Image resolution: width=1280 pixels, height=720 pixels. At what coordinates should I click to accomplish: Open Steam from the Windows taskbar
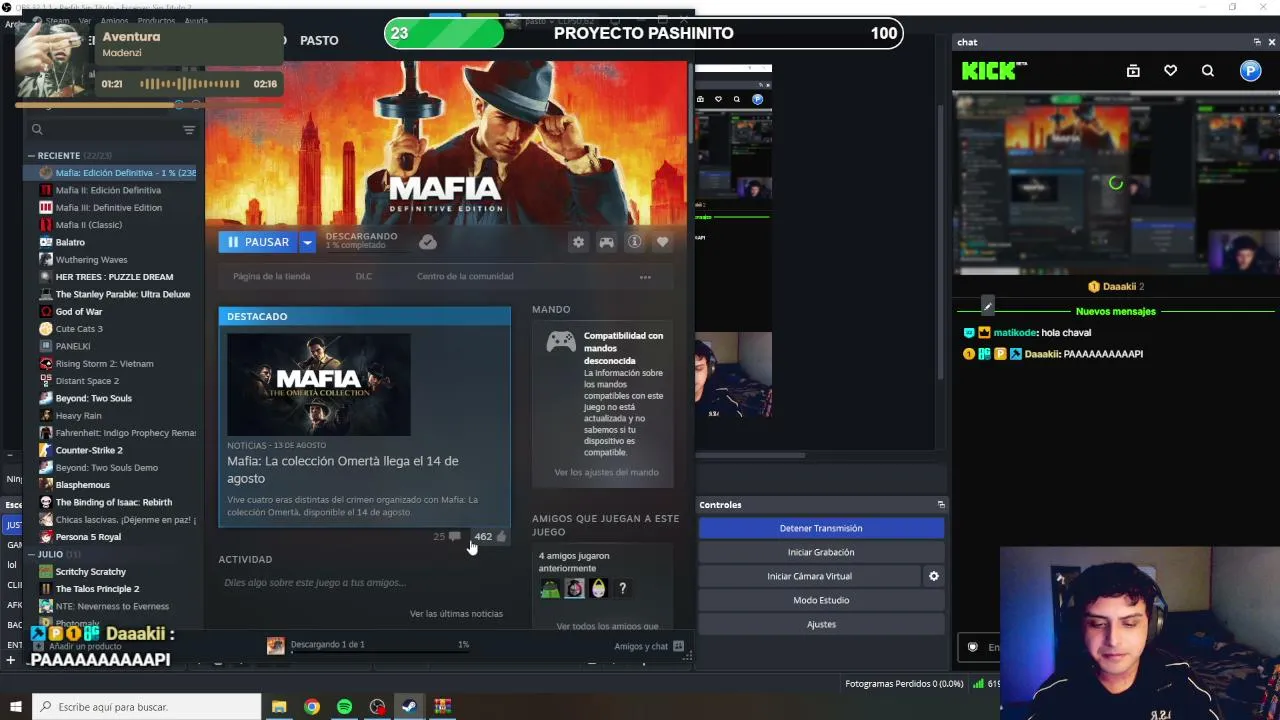(x=409, y=707)
